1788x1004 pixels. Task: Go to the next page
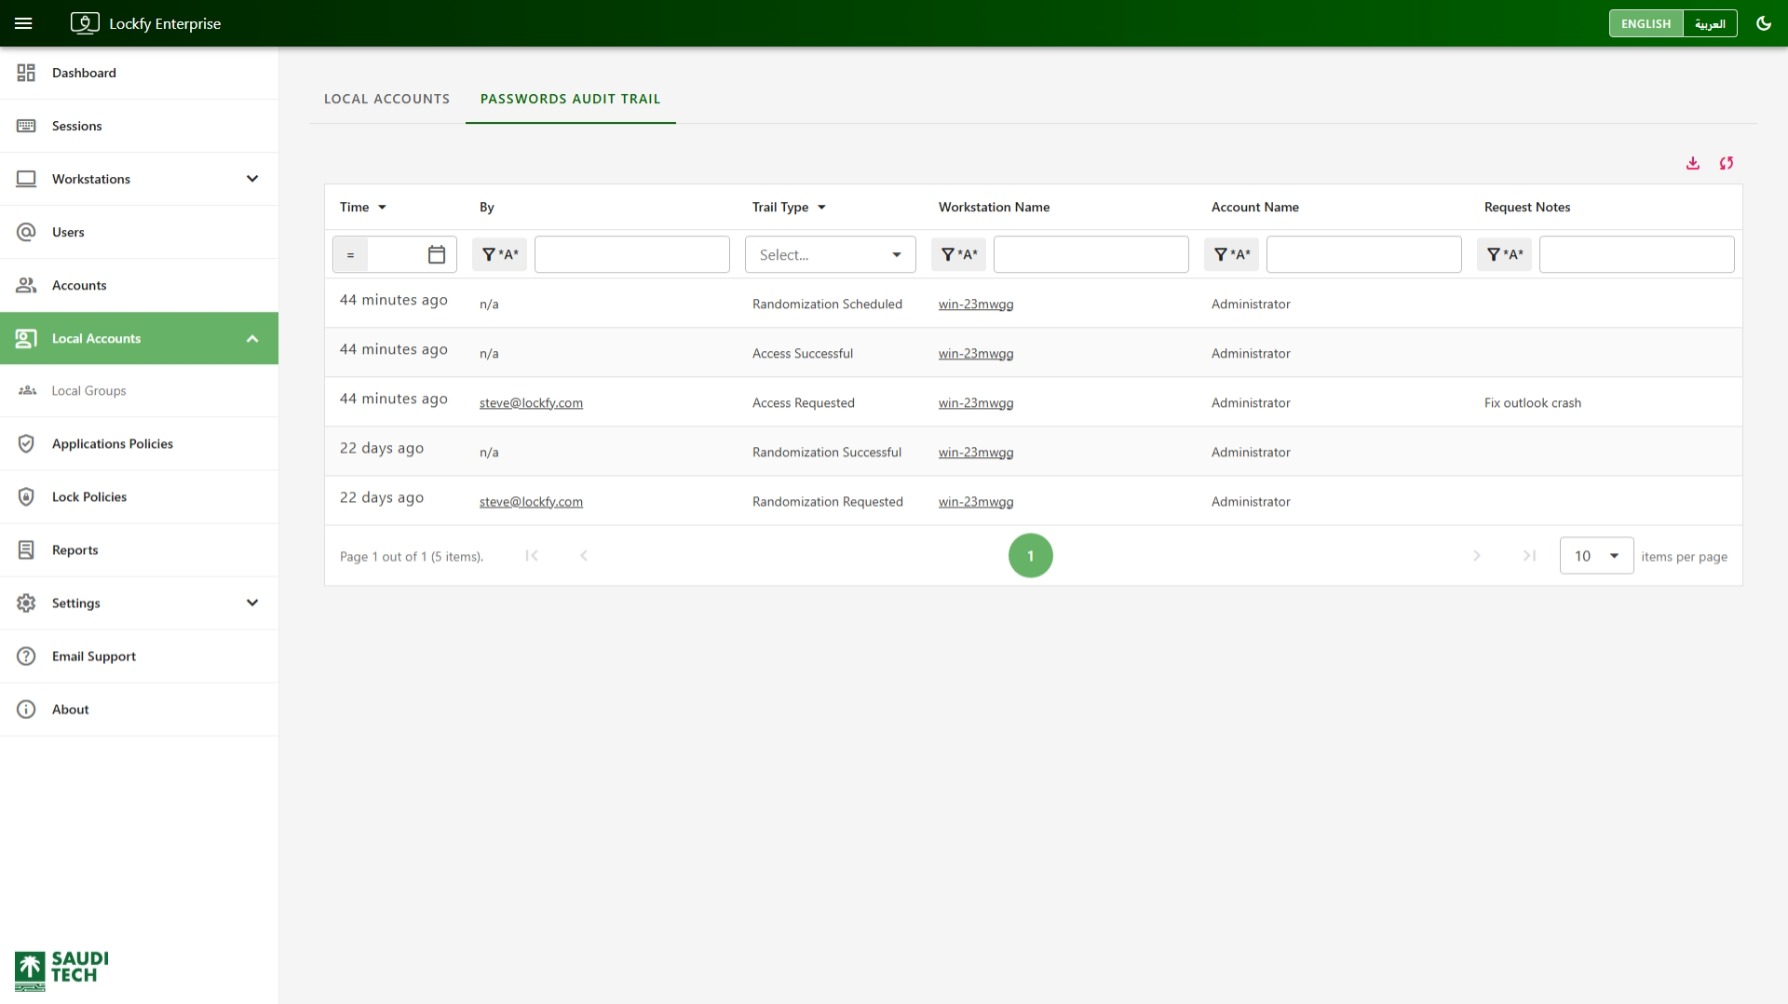click(x=1477, y=556)
